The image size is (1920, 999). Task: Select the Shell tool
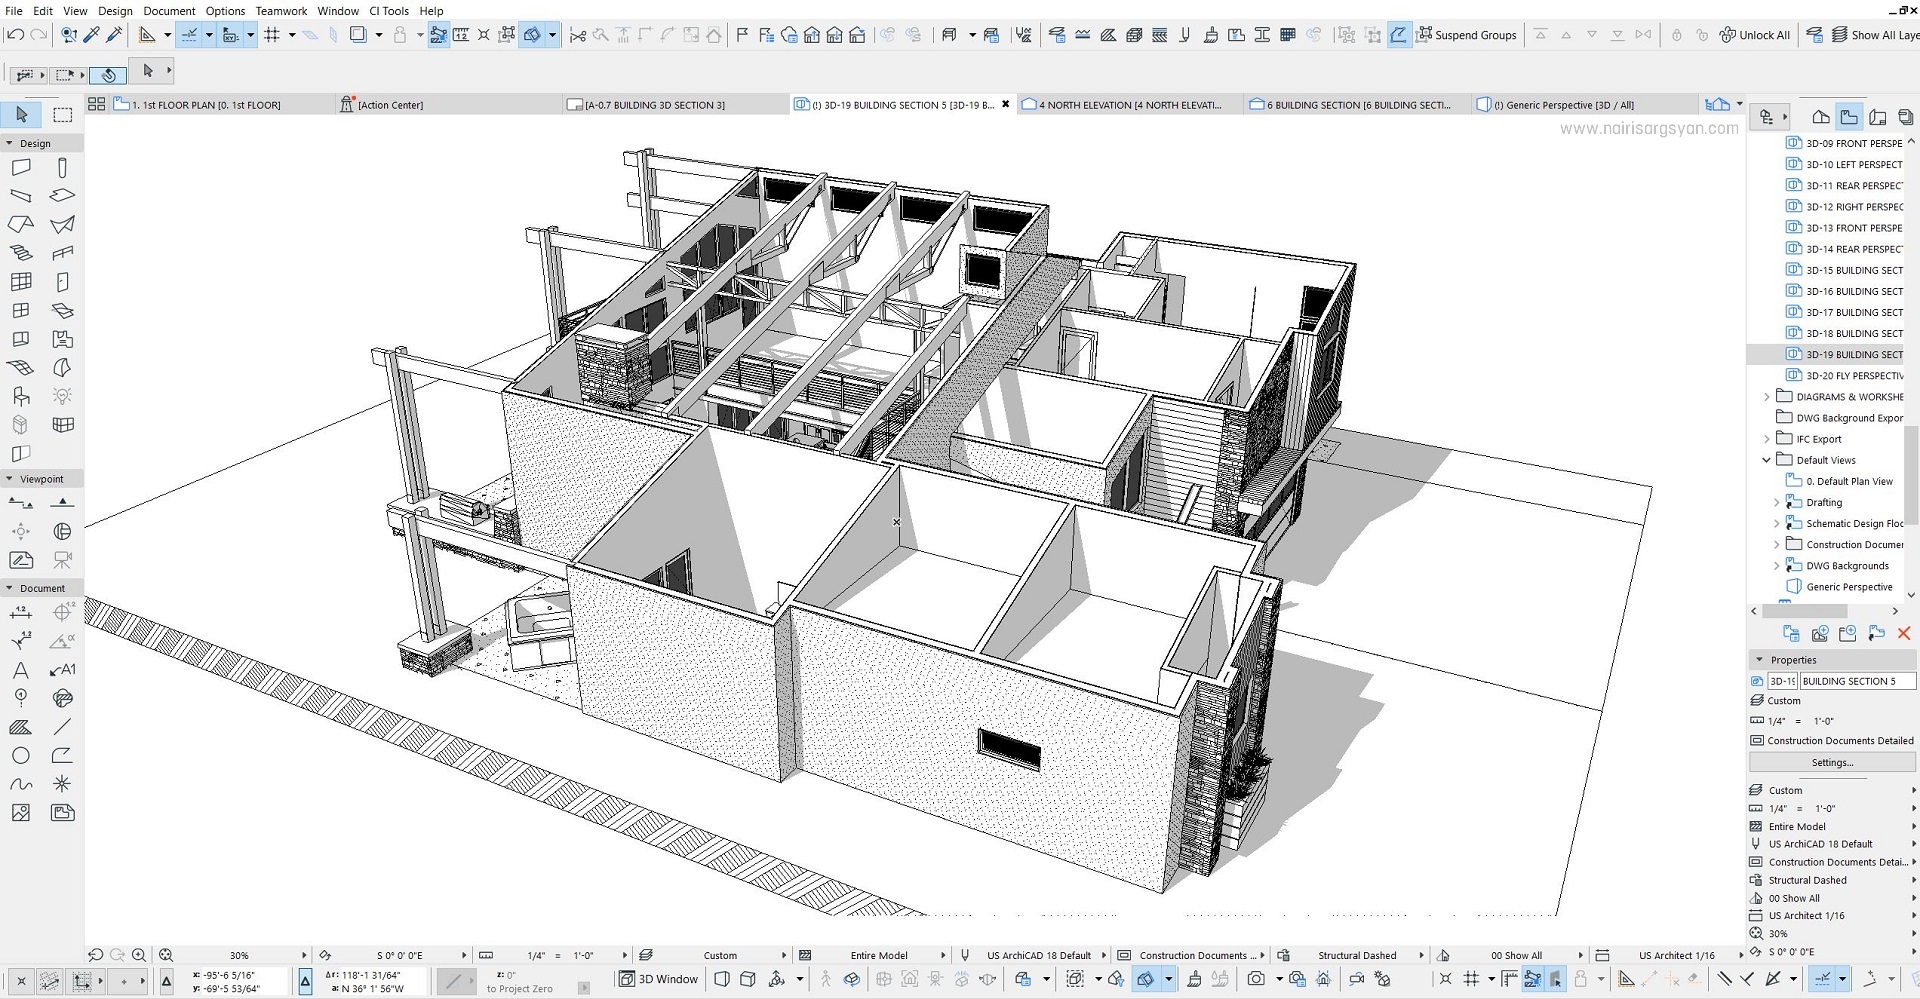click(62, 224)
